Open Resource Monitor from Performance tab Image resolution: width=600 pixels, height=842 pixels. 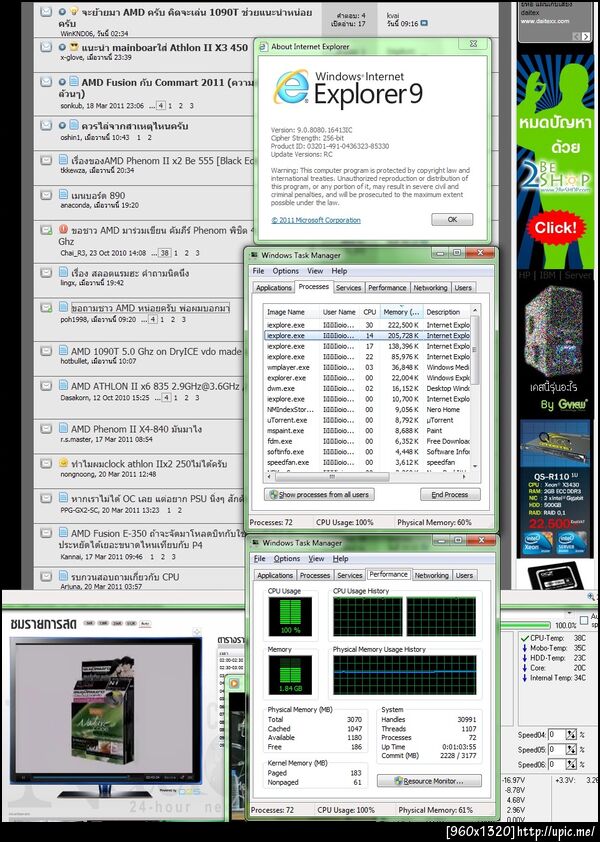429,781
